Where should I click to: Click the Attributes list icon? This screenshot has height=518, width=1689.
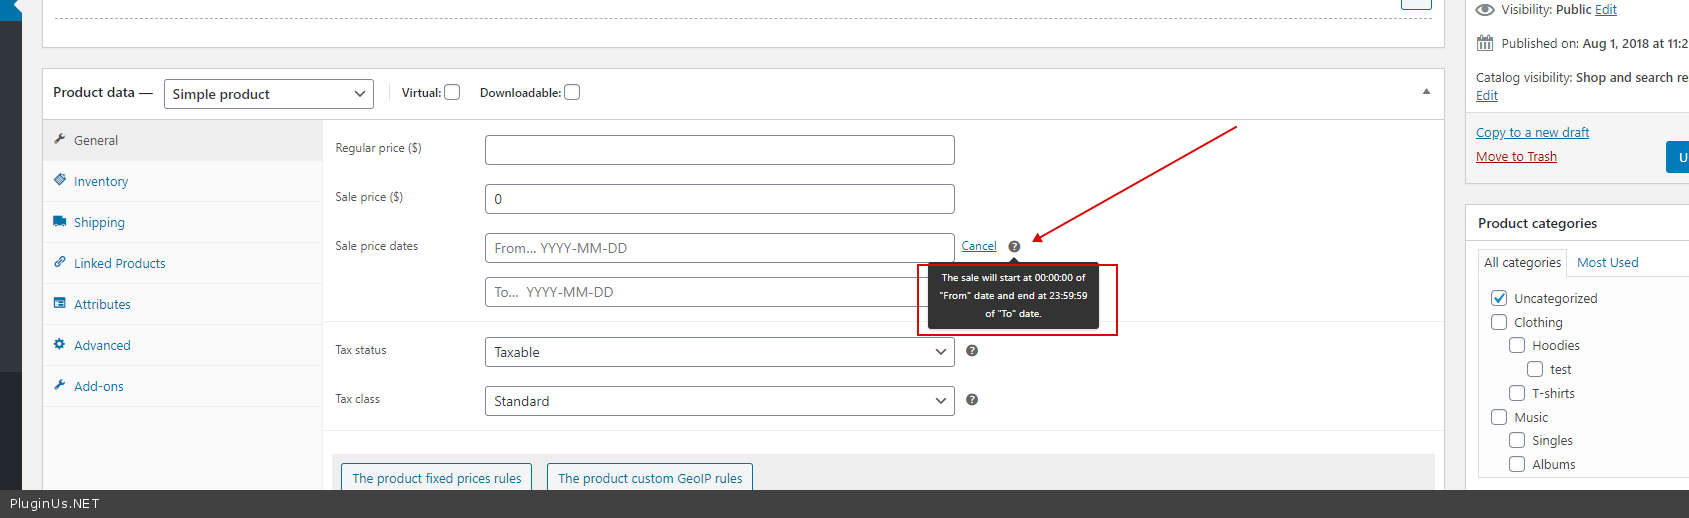pyautogui.click(x=60, y=303)
